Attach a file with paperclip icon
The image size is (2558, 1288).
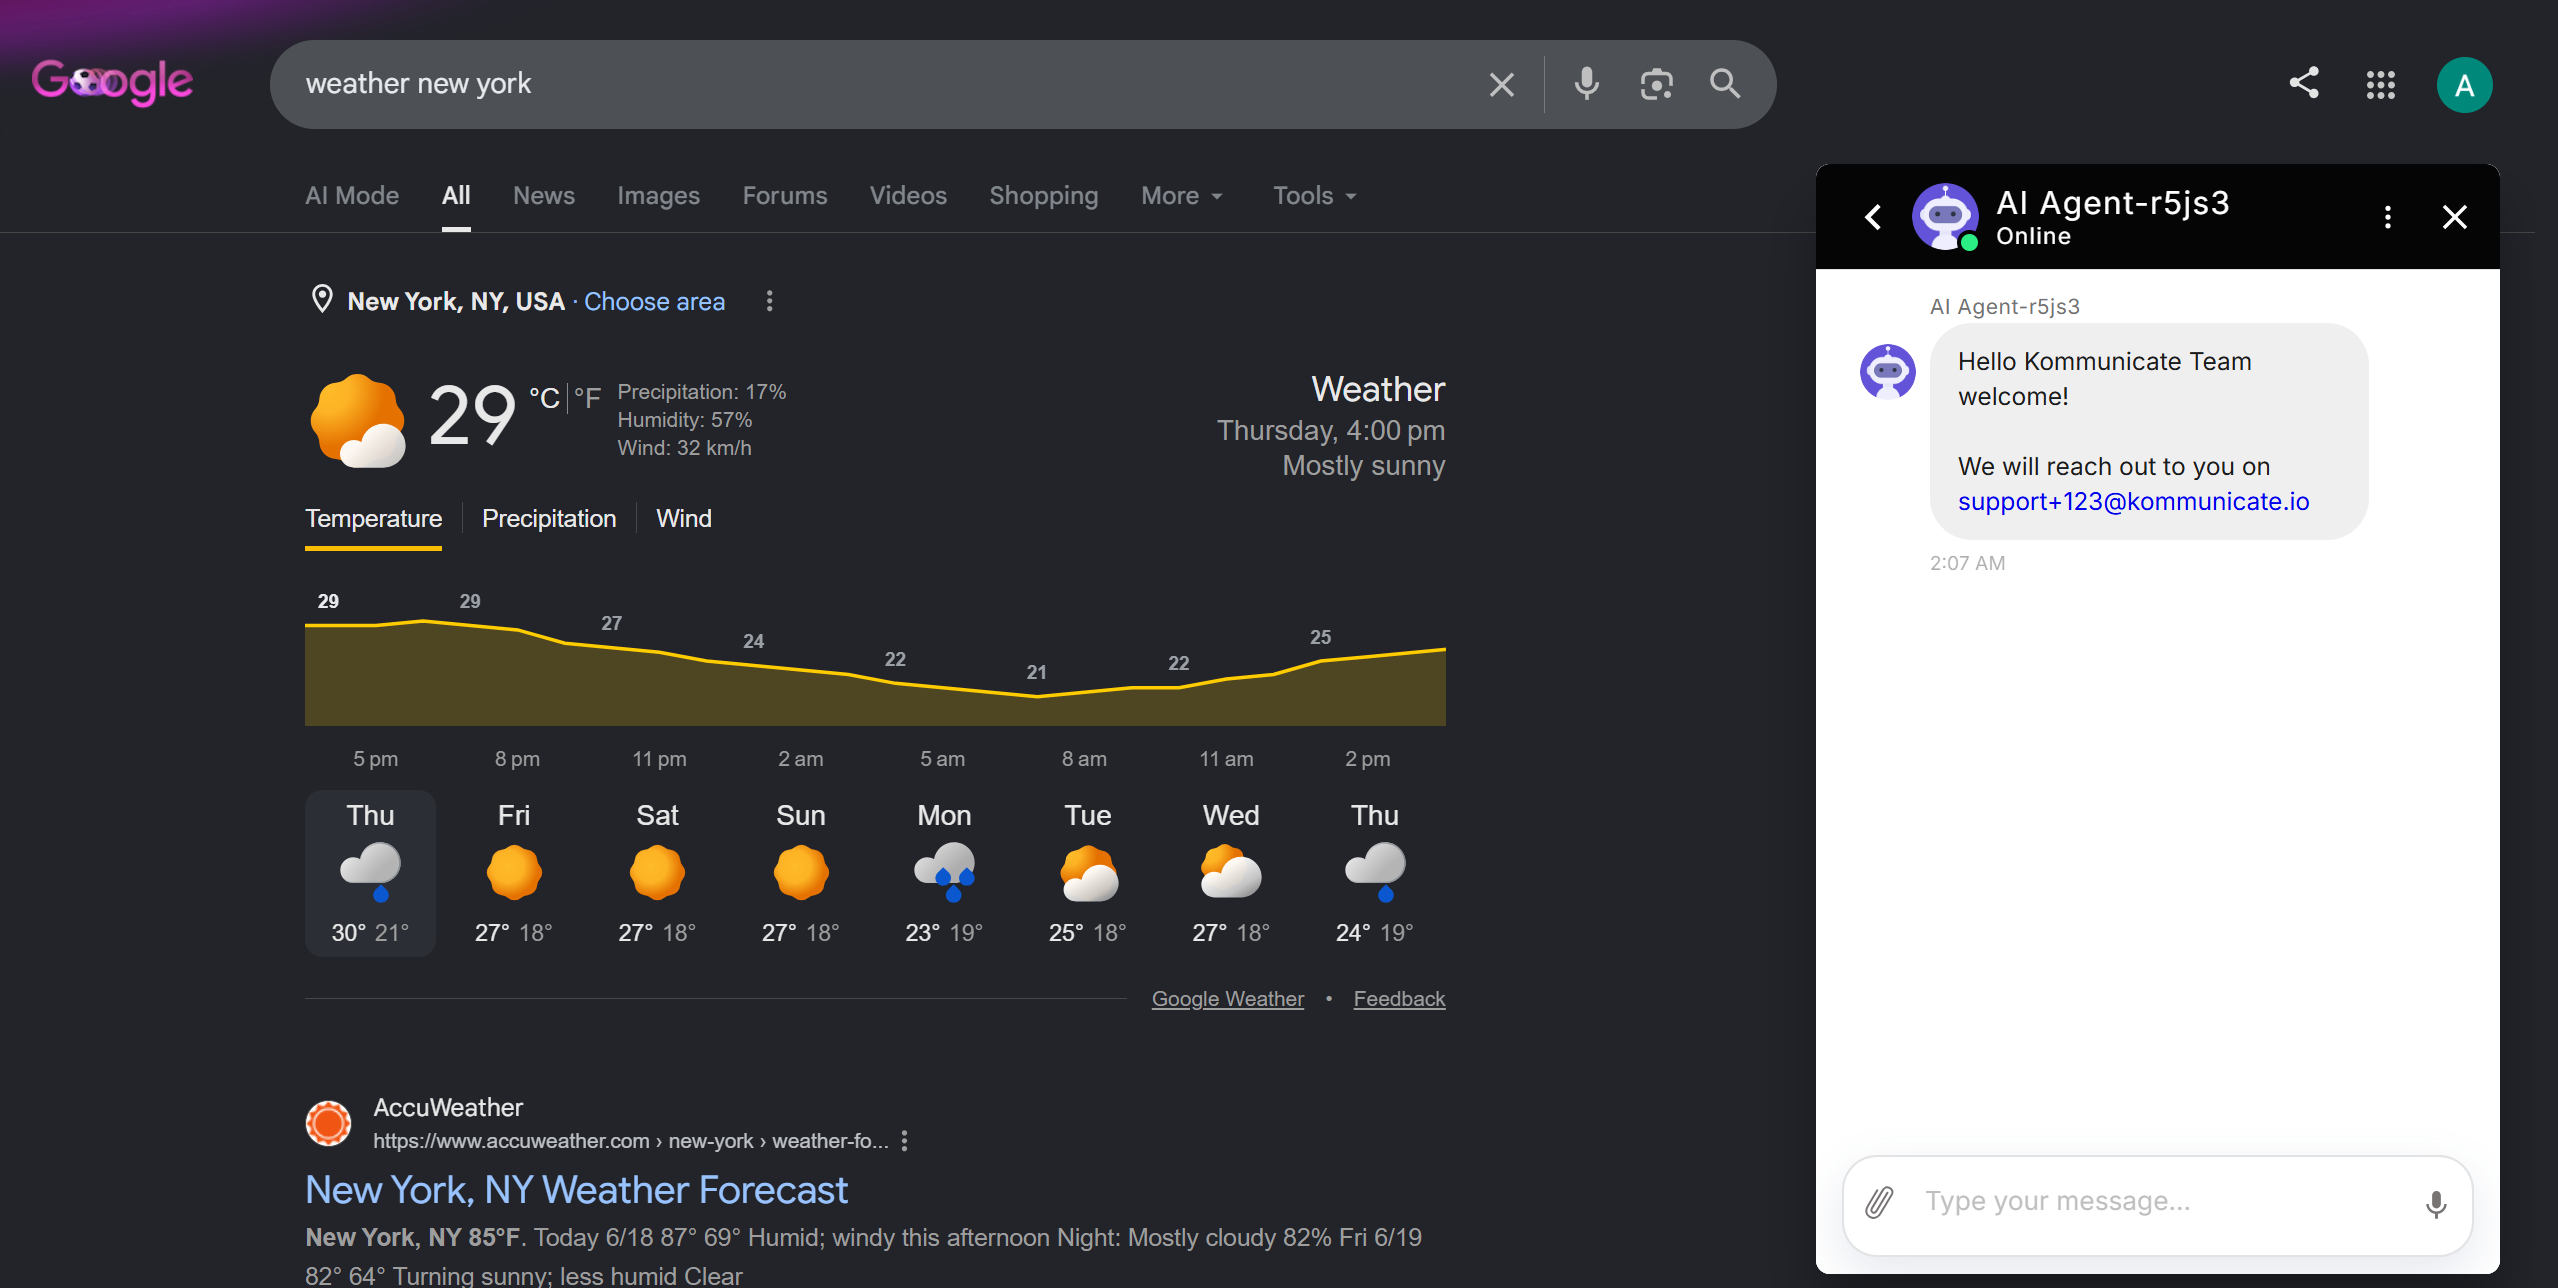tap(1879, 1202)
